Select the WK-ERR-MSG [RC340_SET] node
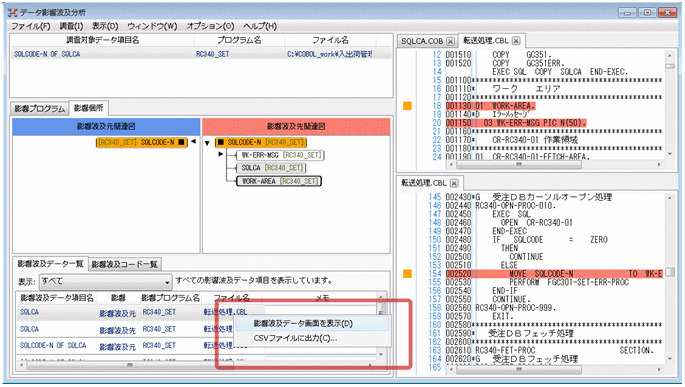This screenshot has height=387, width=685. pyautogui.click(x=280, y=155)
